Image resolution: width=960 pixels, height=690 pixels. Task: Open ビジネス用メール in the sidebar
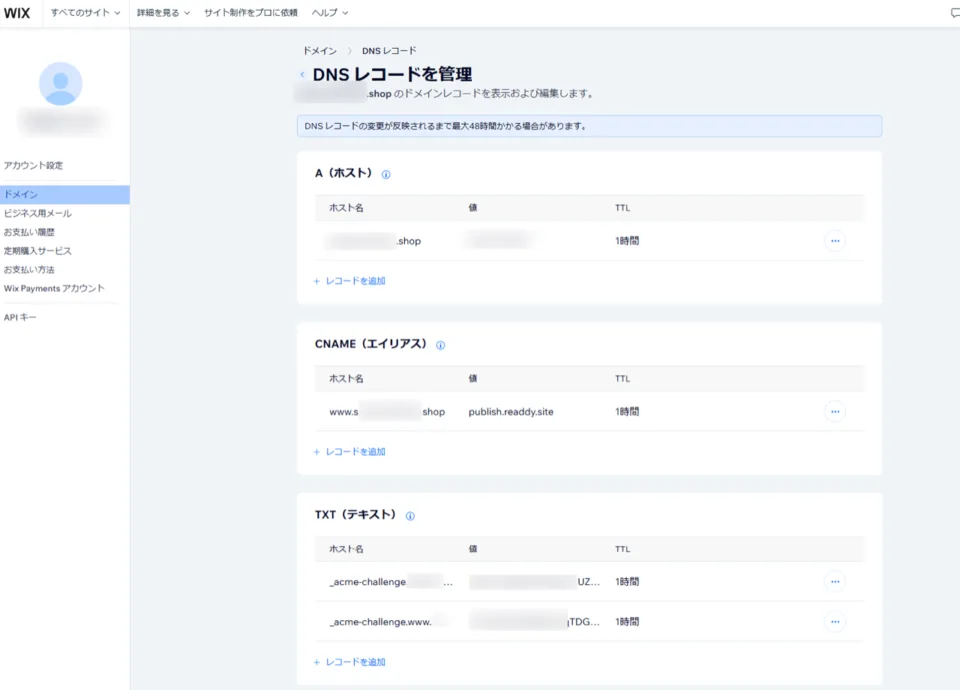click(37, 213)
